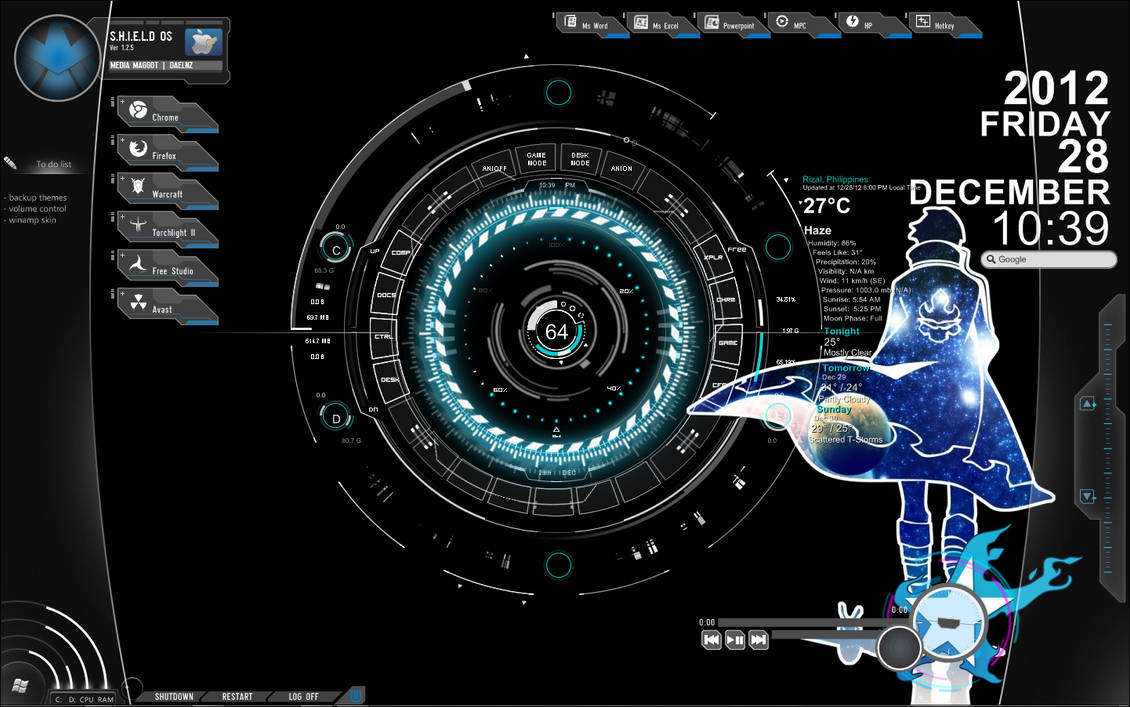Switch to Desk Mode on the dial
Viewport: 1130px width, 707px height.
(580, 159)
